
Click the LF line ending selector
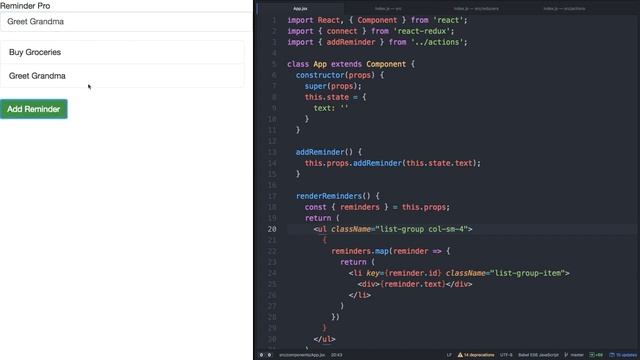click(449, 355)
